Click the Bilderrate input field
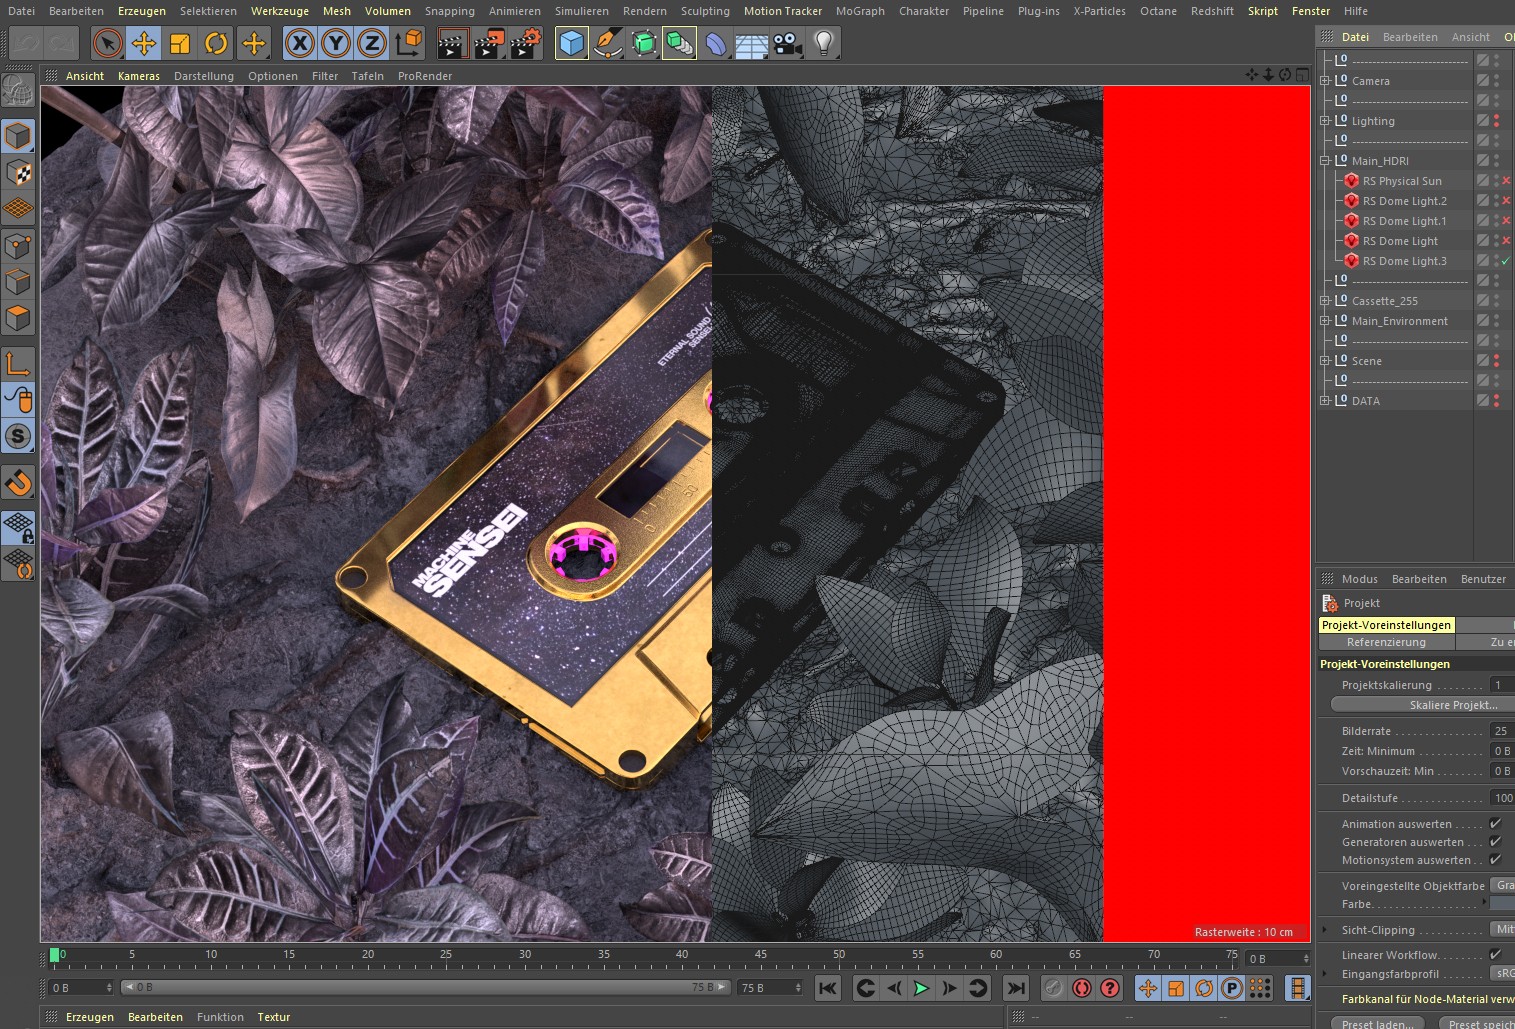This screenshot has height=1029, width=1515. click(1502, 731)
